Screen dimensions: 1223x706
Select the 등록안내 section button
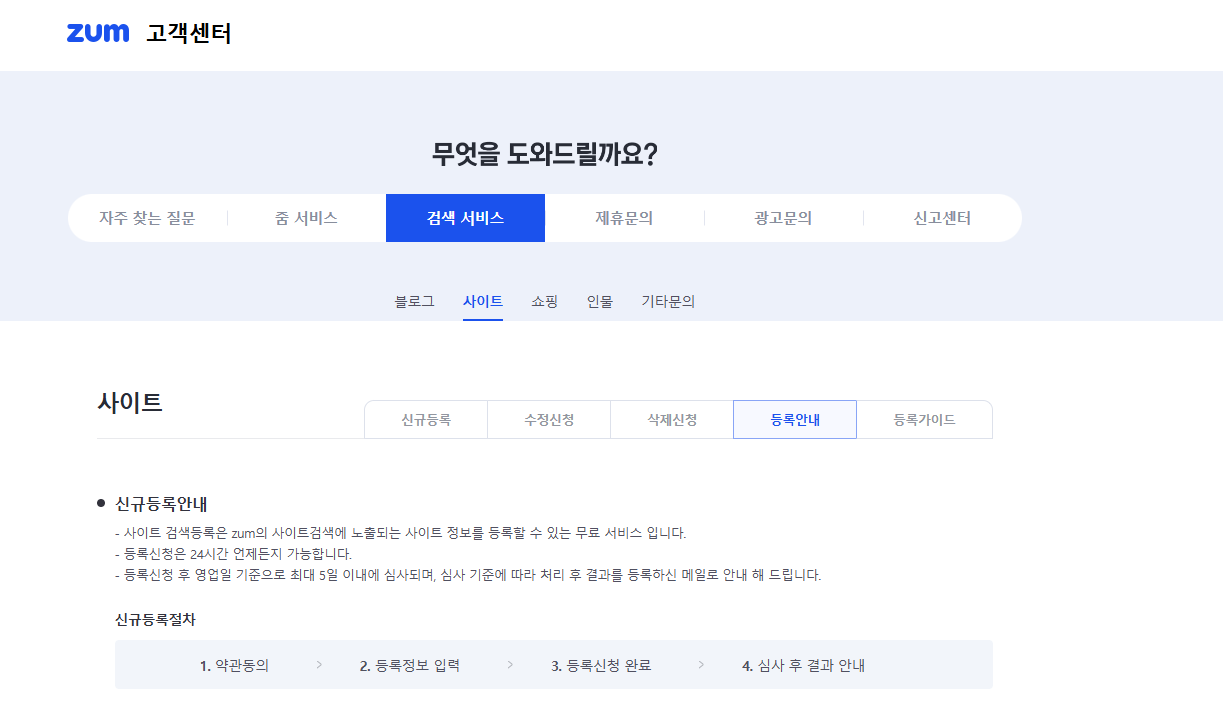click(795, 420)
